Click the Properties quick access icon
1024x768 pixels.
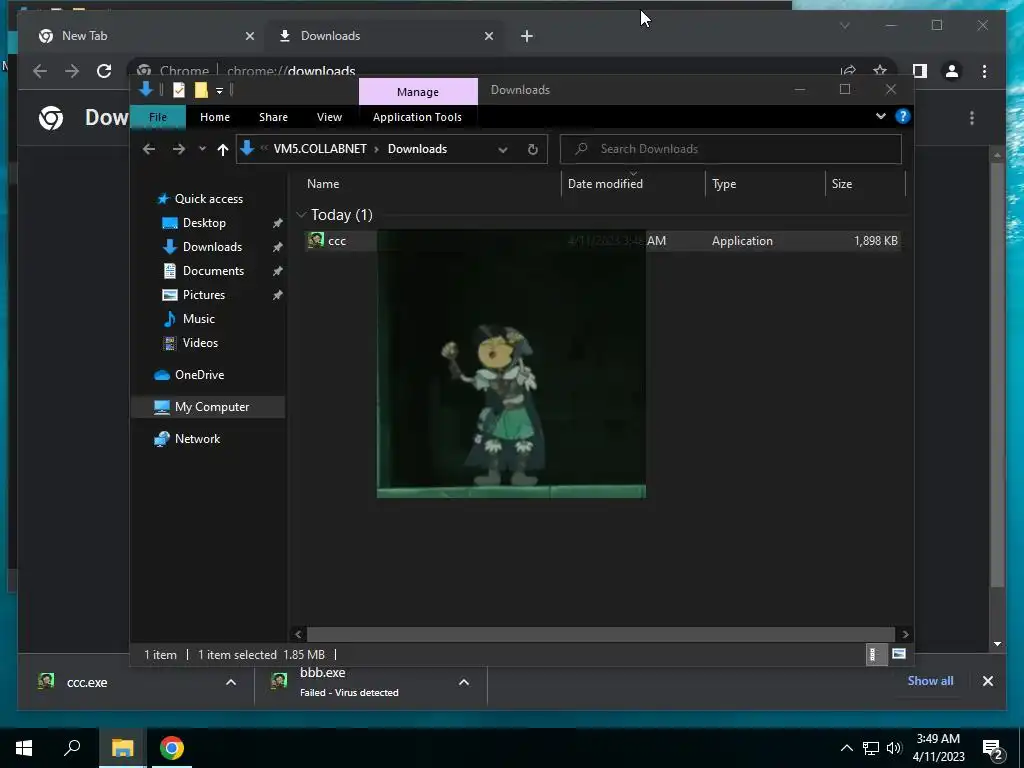(x=179, y=90)
